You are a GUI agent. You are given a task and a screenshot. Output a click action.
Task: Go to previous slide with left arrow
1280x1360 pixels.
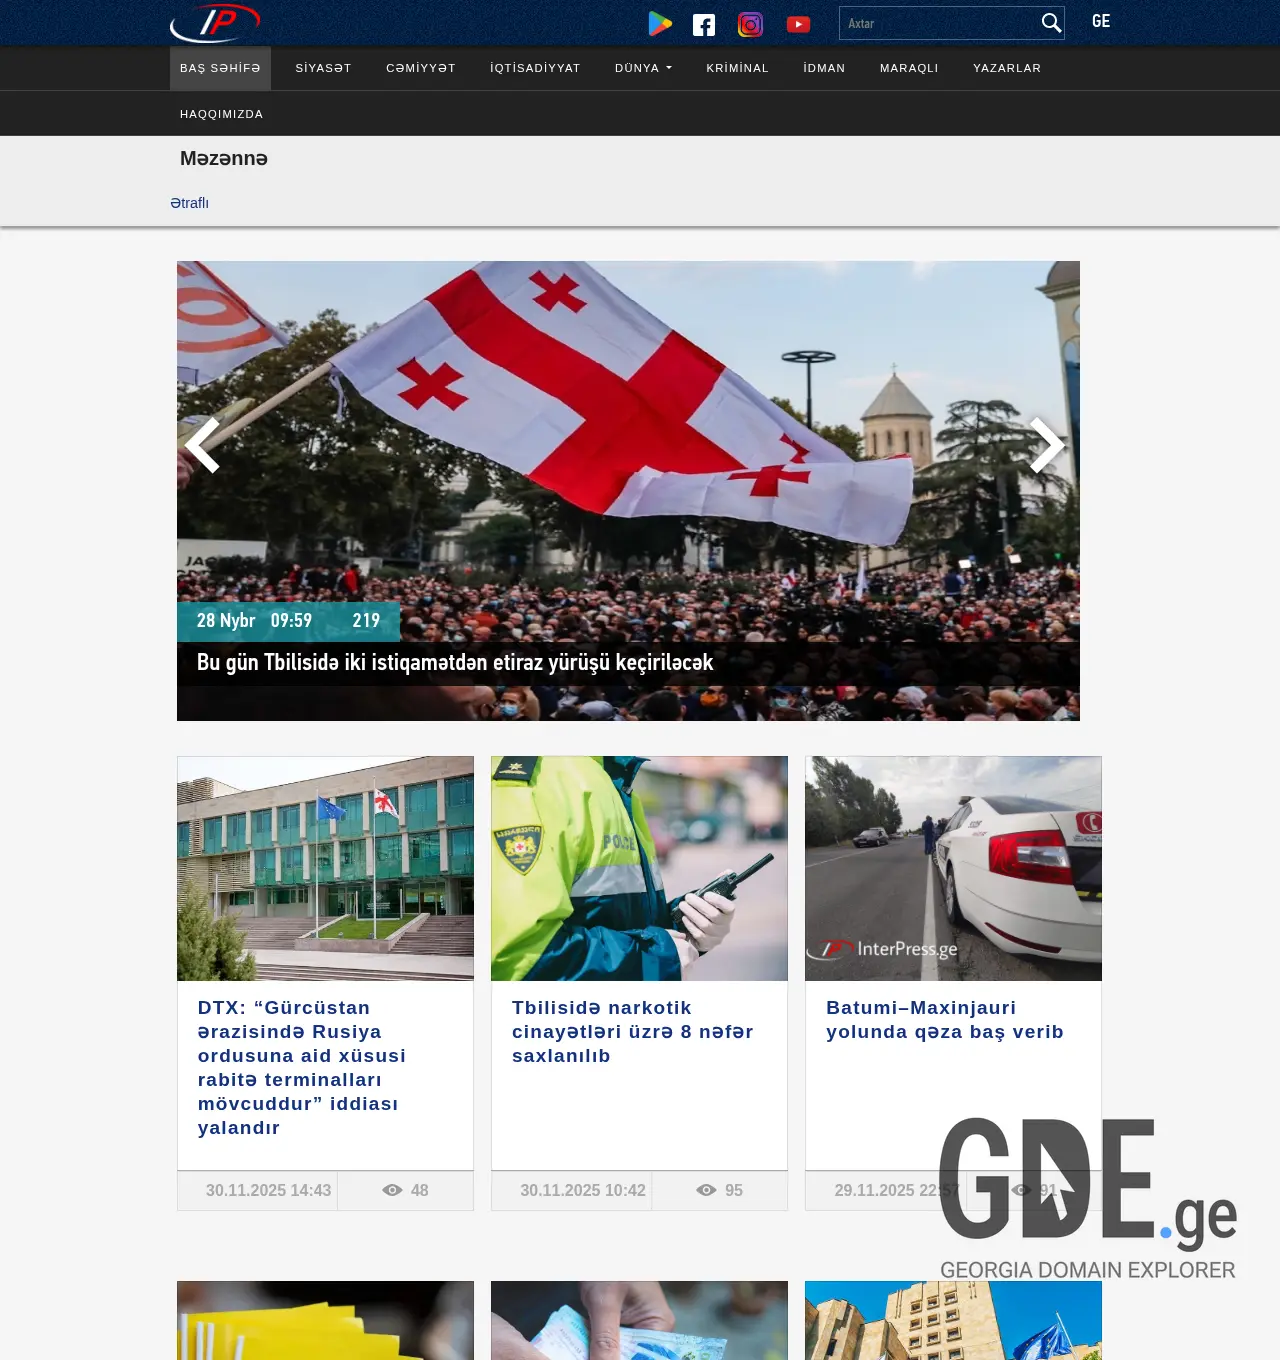pyautogui.click(x=203, y=445)
